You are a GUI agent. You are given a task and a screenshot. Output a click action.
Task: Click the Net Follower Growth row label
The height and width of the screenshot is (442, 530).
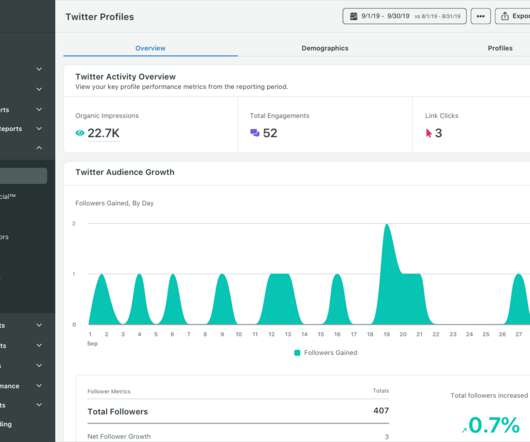pos(119,436)
